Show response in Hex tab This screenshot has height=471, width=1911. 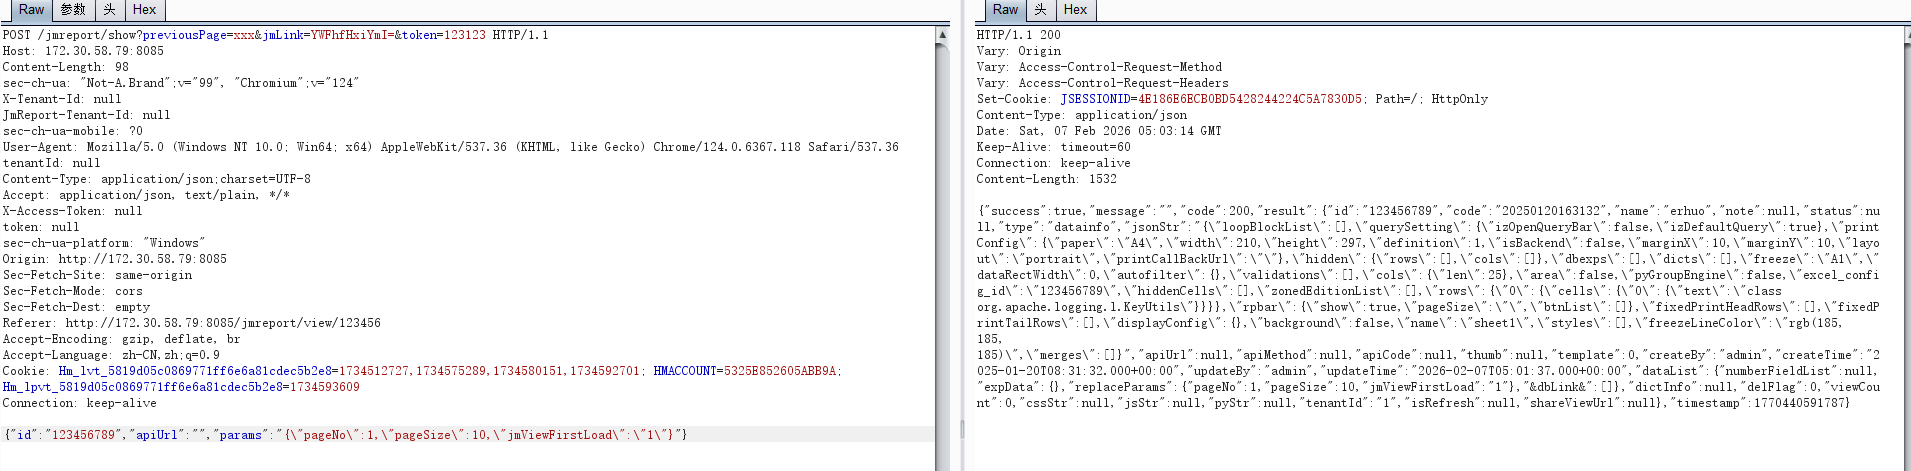[x=1075, y=10]
